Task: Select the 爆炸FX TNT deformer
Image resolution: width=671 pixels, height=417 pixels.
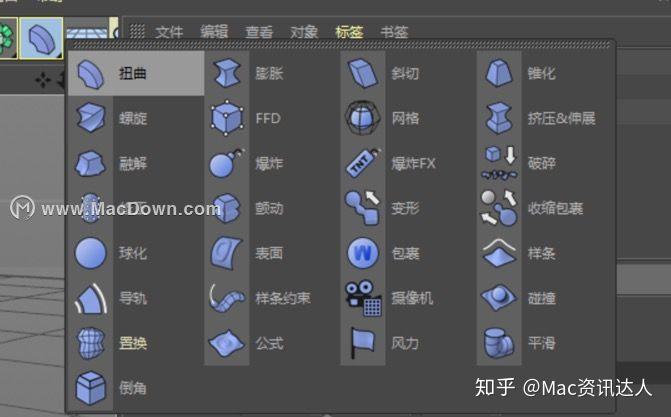Action: (408, 163)
